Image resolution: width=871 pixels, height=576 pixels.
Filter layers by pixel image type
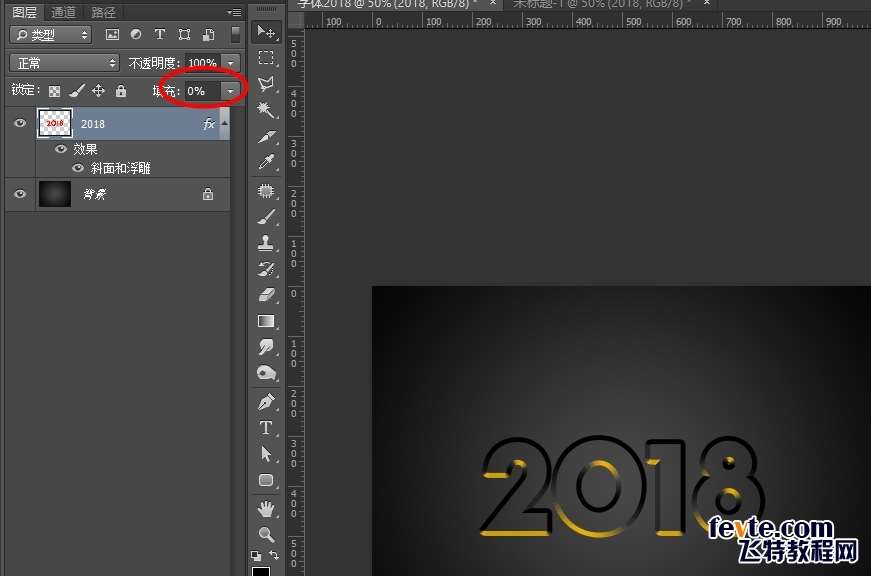click(112, 34)
